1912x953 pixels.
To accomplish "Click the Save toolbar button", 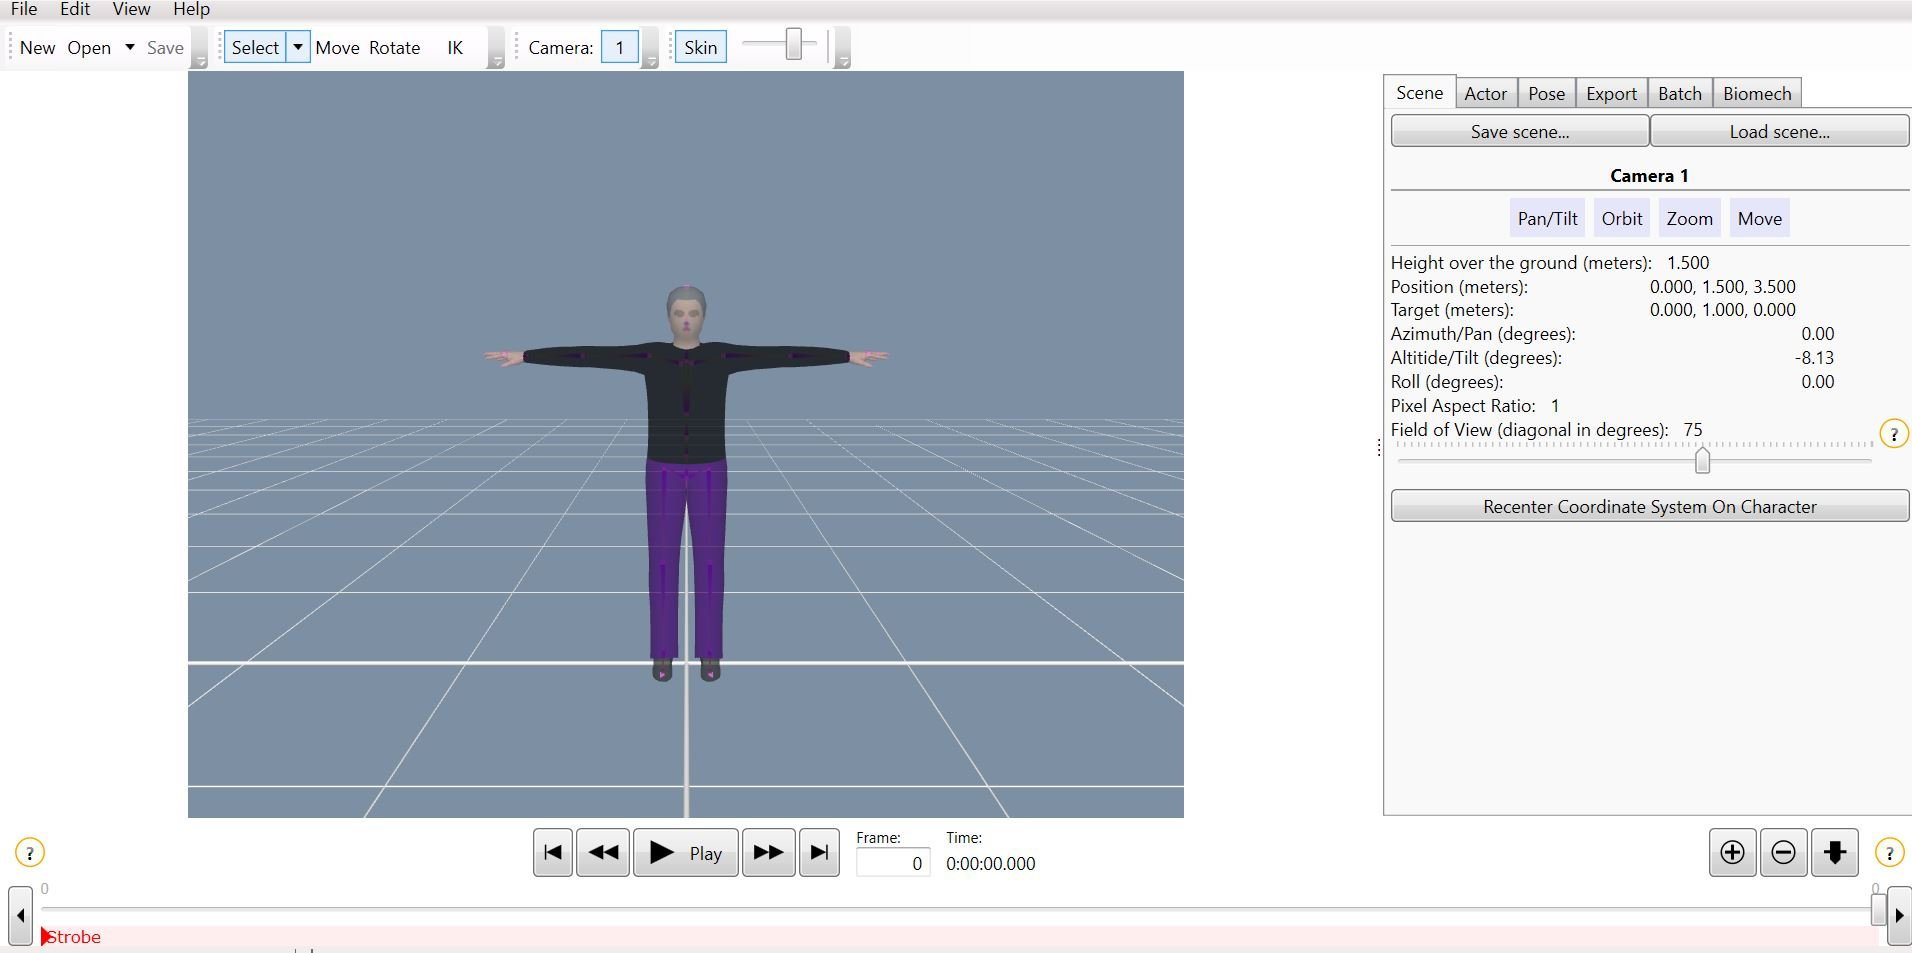I will (x=165, y=48).
